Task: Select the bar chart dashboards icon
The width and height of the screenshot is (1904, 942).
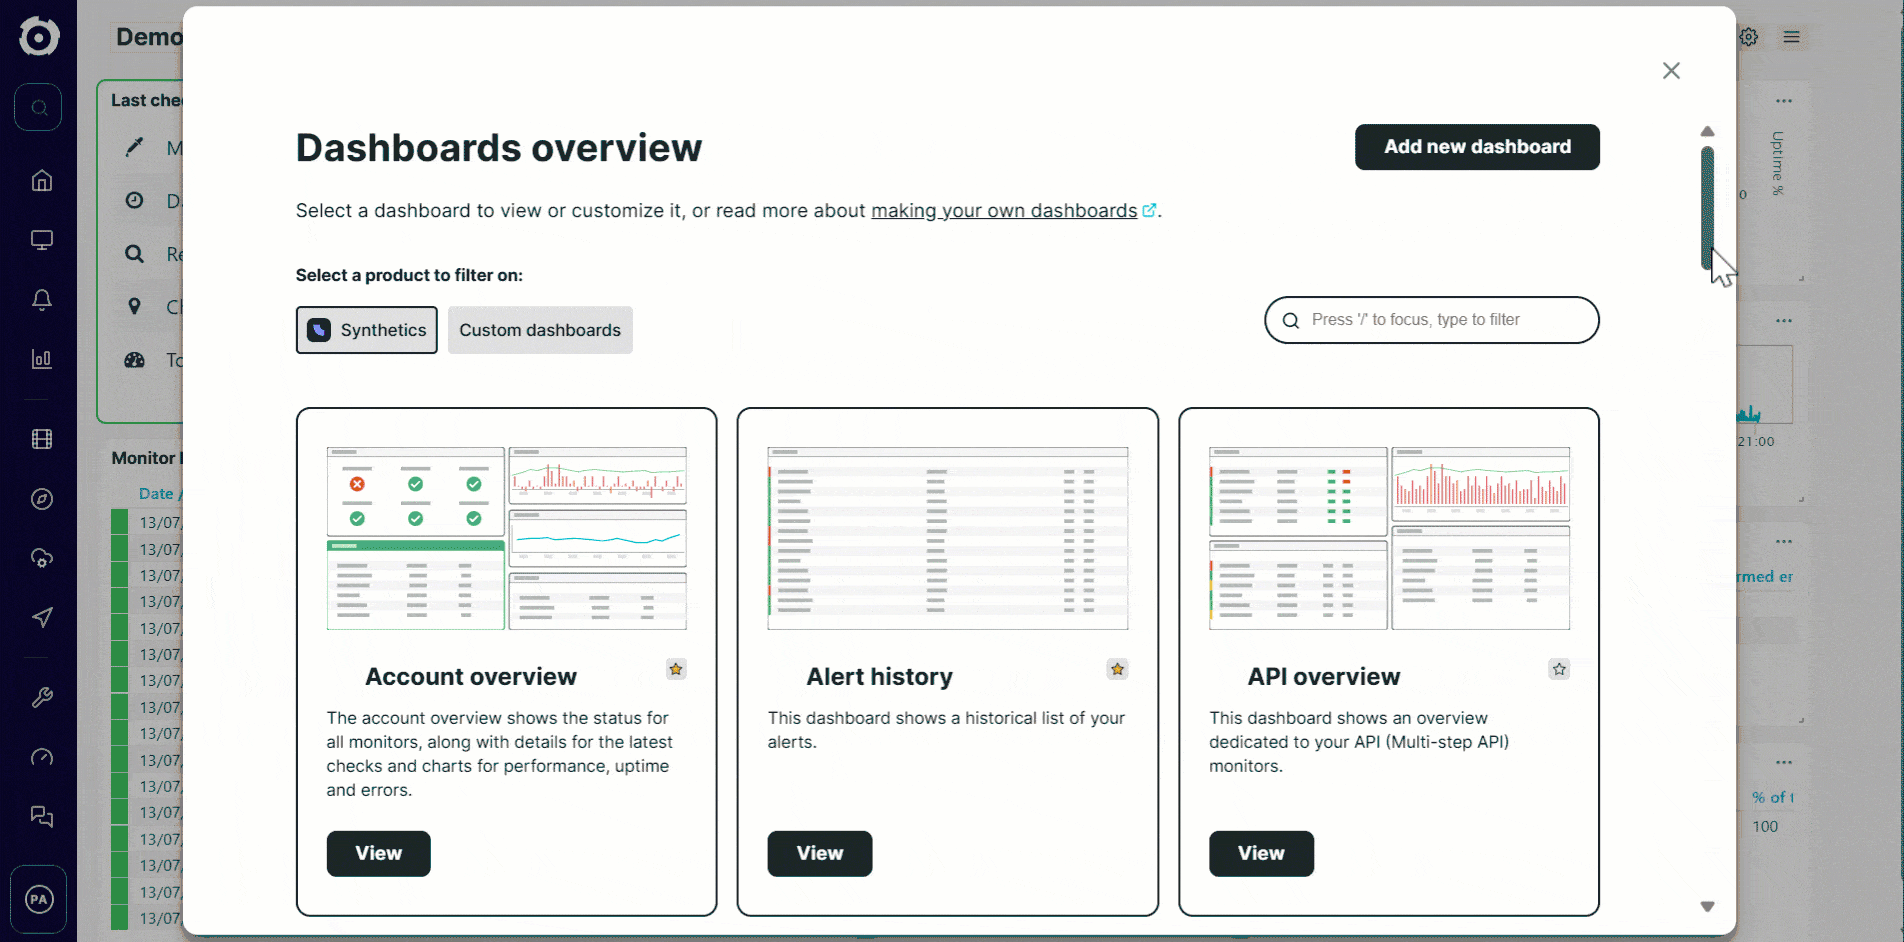Action: [41, 359]
